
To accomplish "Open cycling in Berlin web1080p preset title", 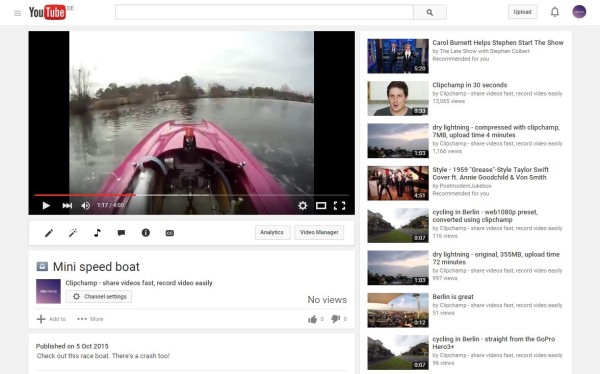I will point(485,216).
